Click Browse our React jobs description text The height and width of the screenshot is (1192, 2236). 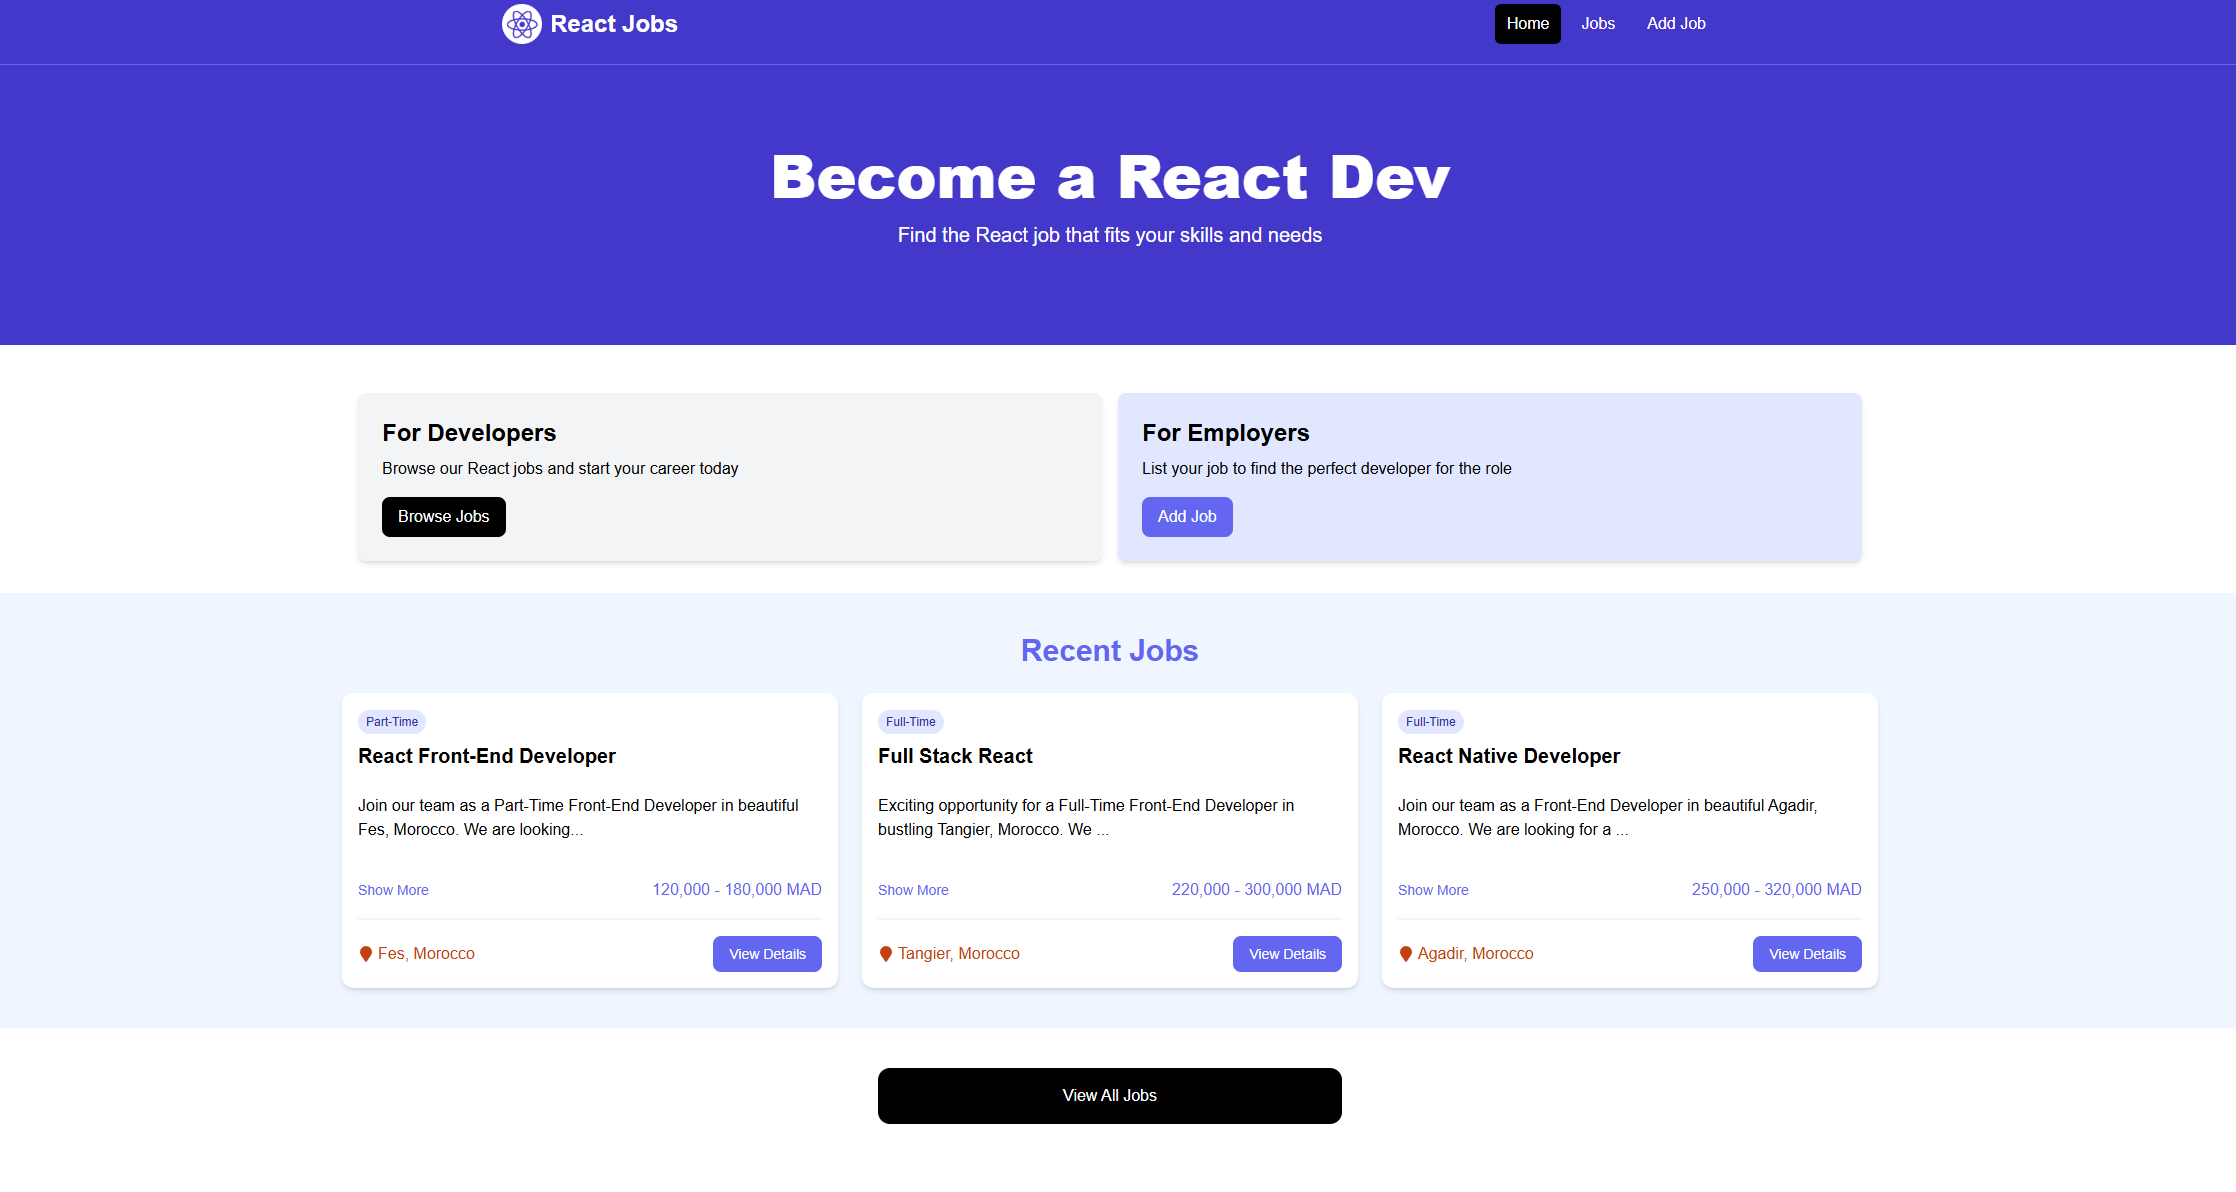[x=560, y=469]
